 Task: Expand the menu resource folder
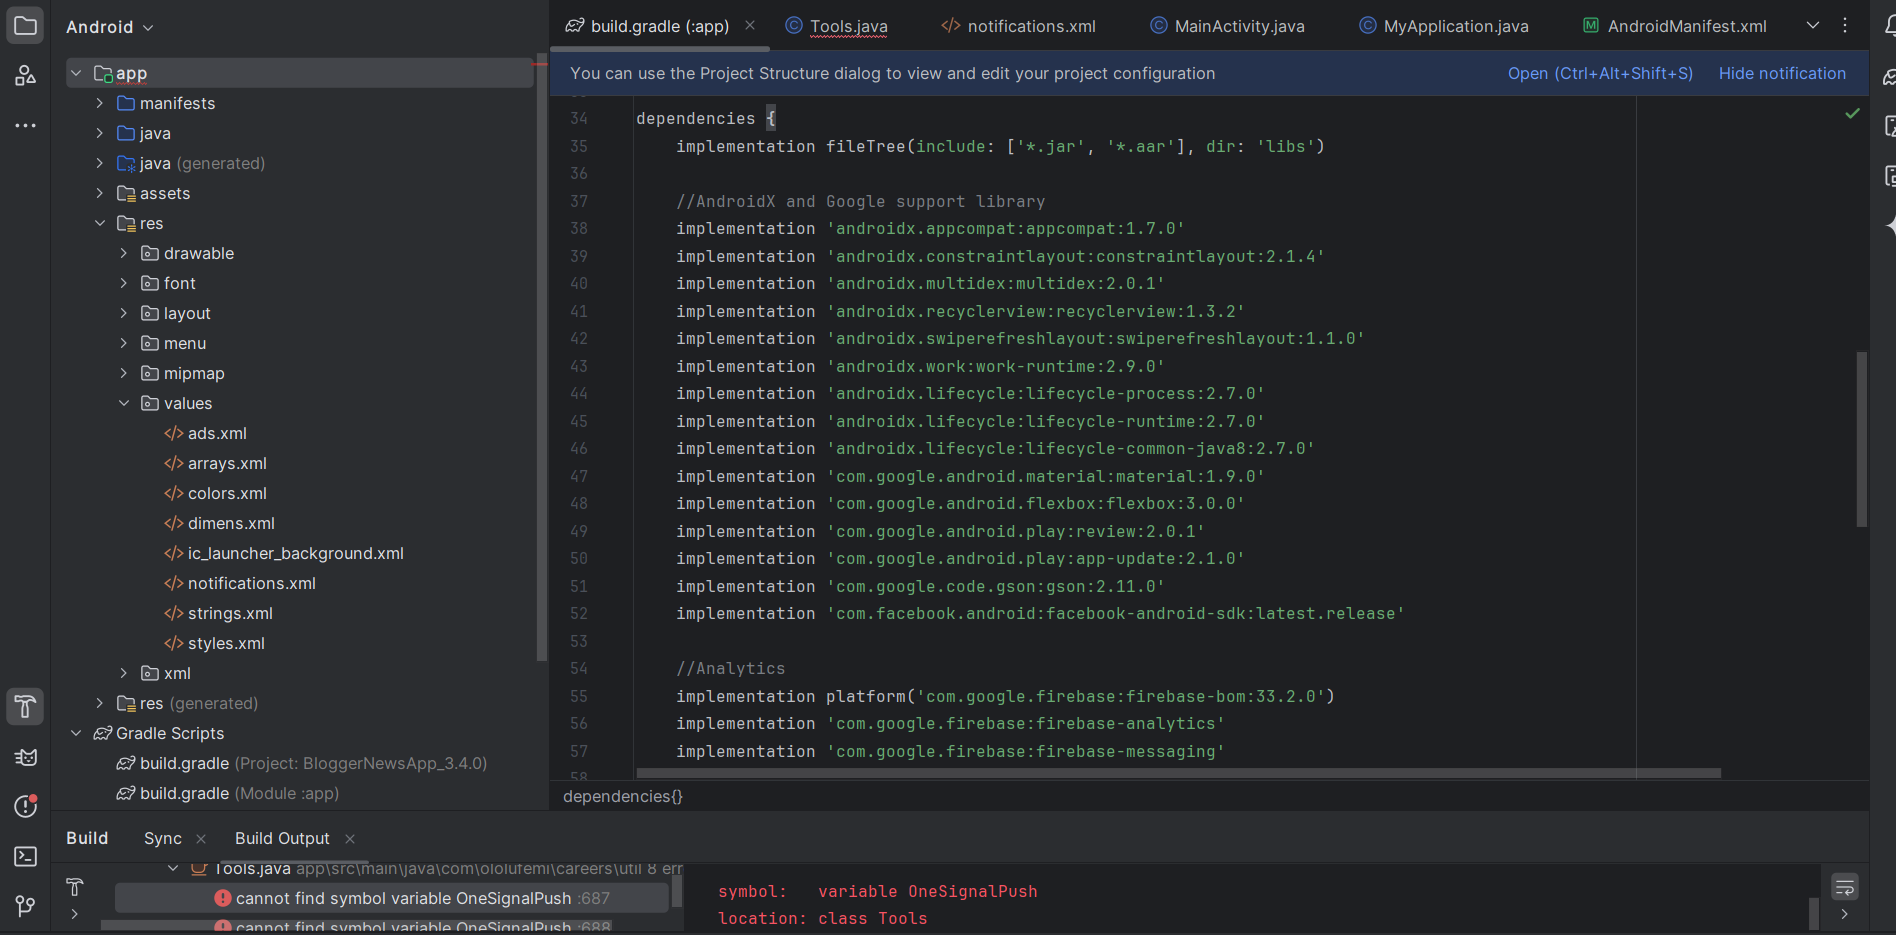click(x=124, y=343)
